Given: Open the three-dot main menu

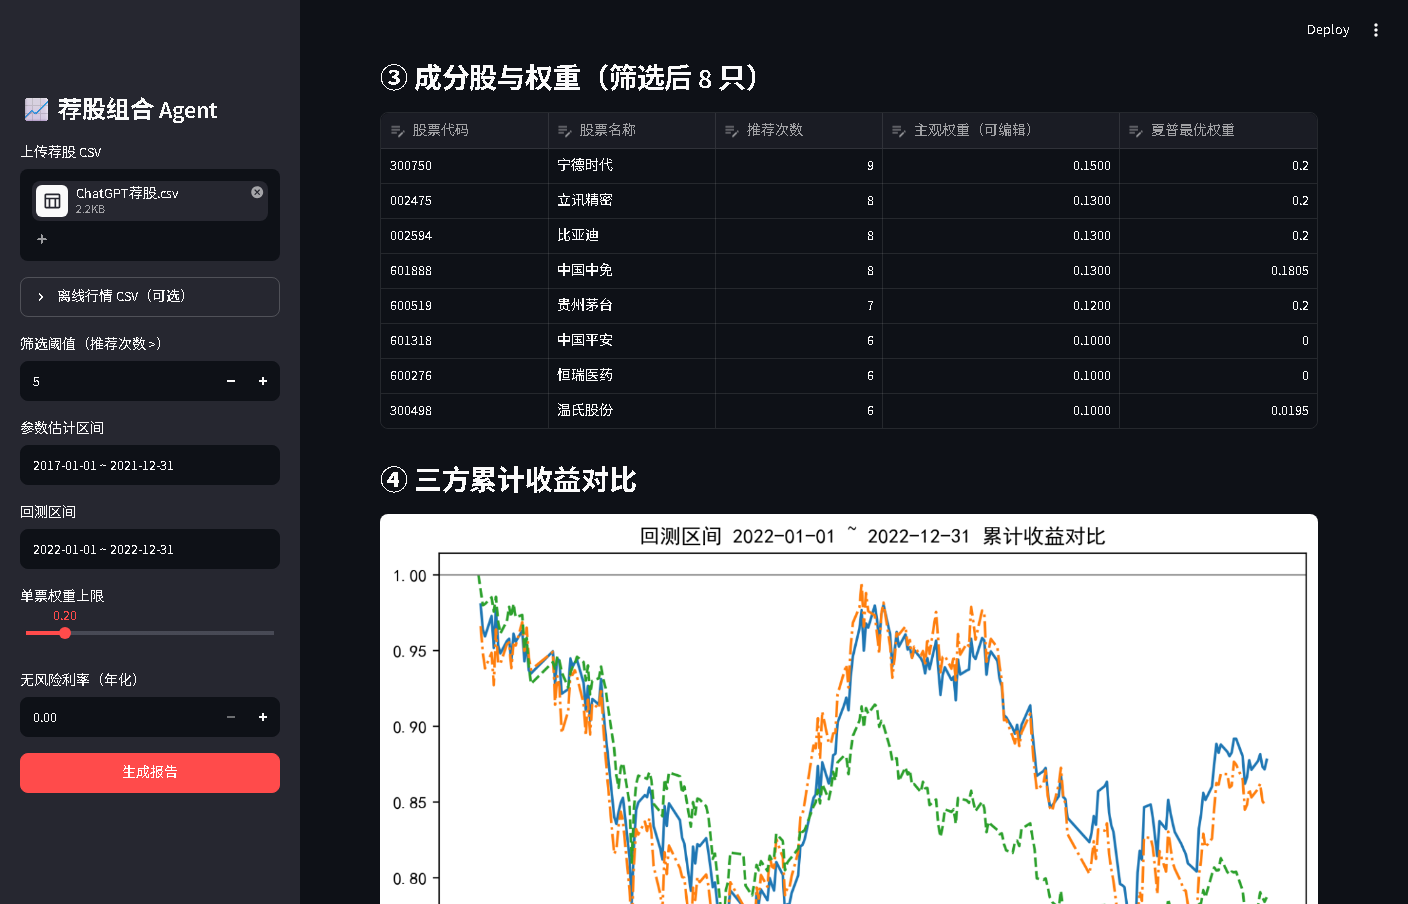Looking at the screenshot, I should tap(1376, 30).
